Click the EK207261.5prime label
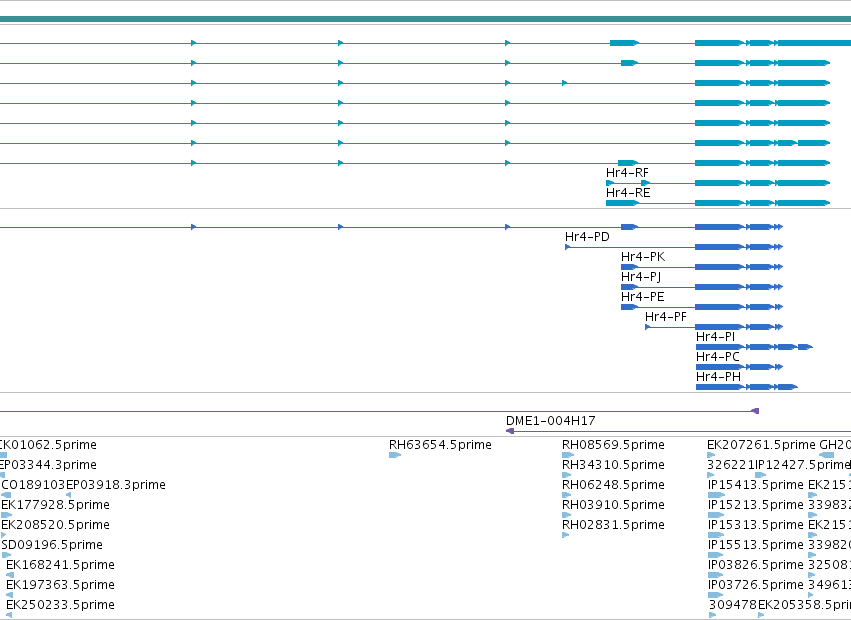851x620 pixels. tap(761, 445)
